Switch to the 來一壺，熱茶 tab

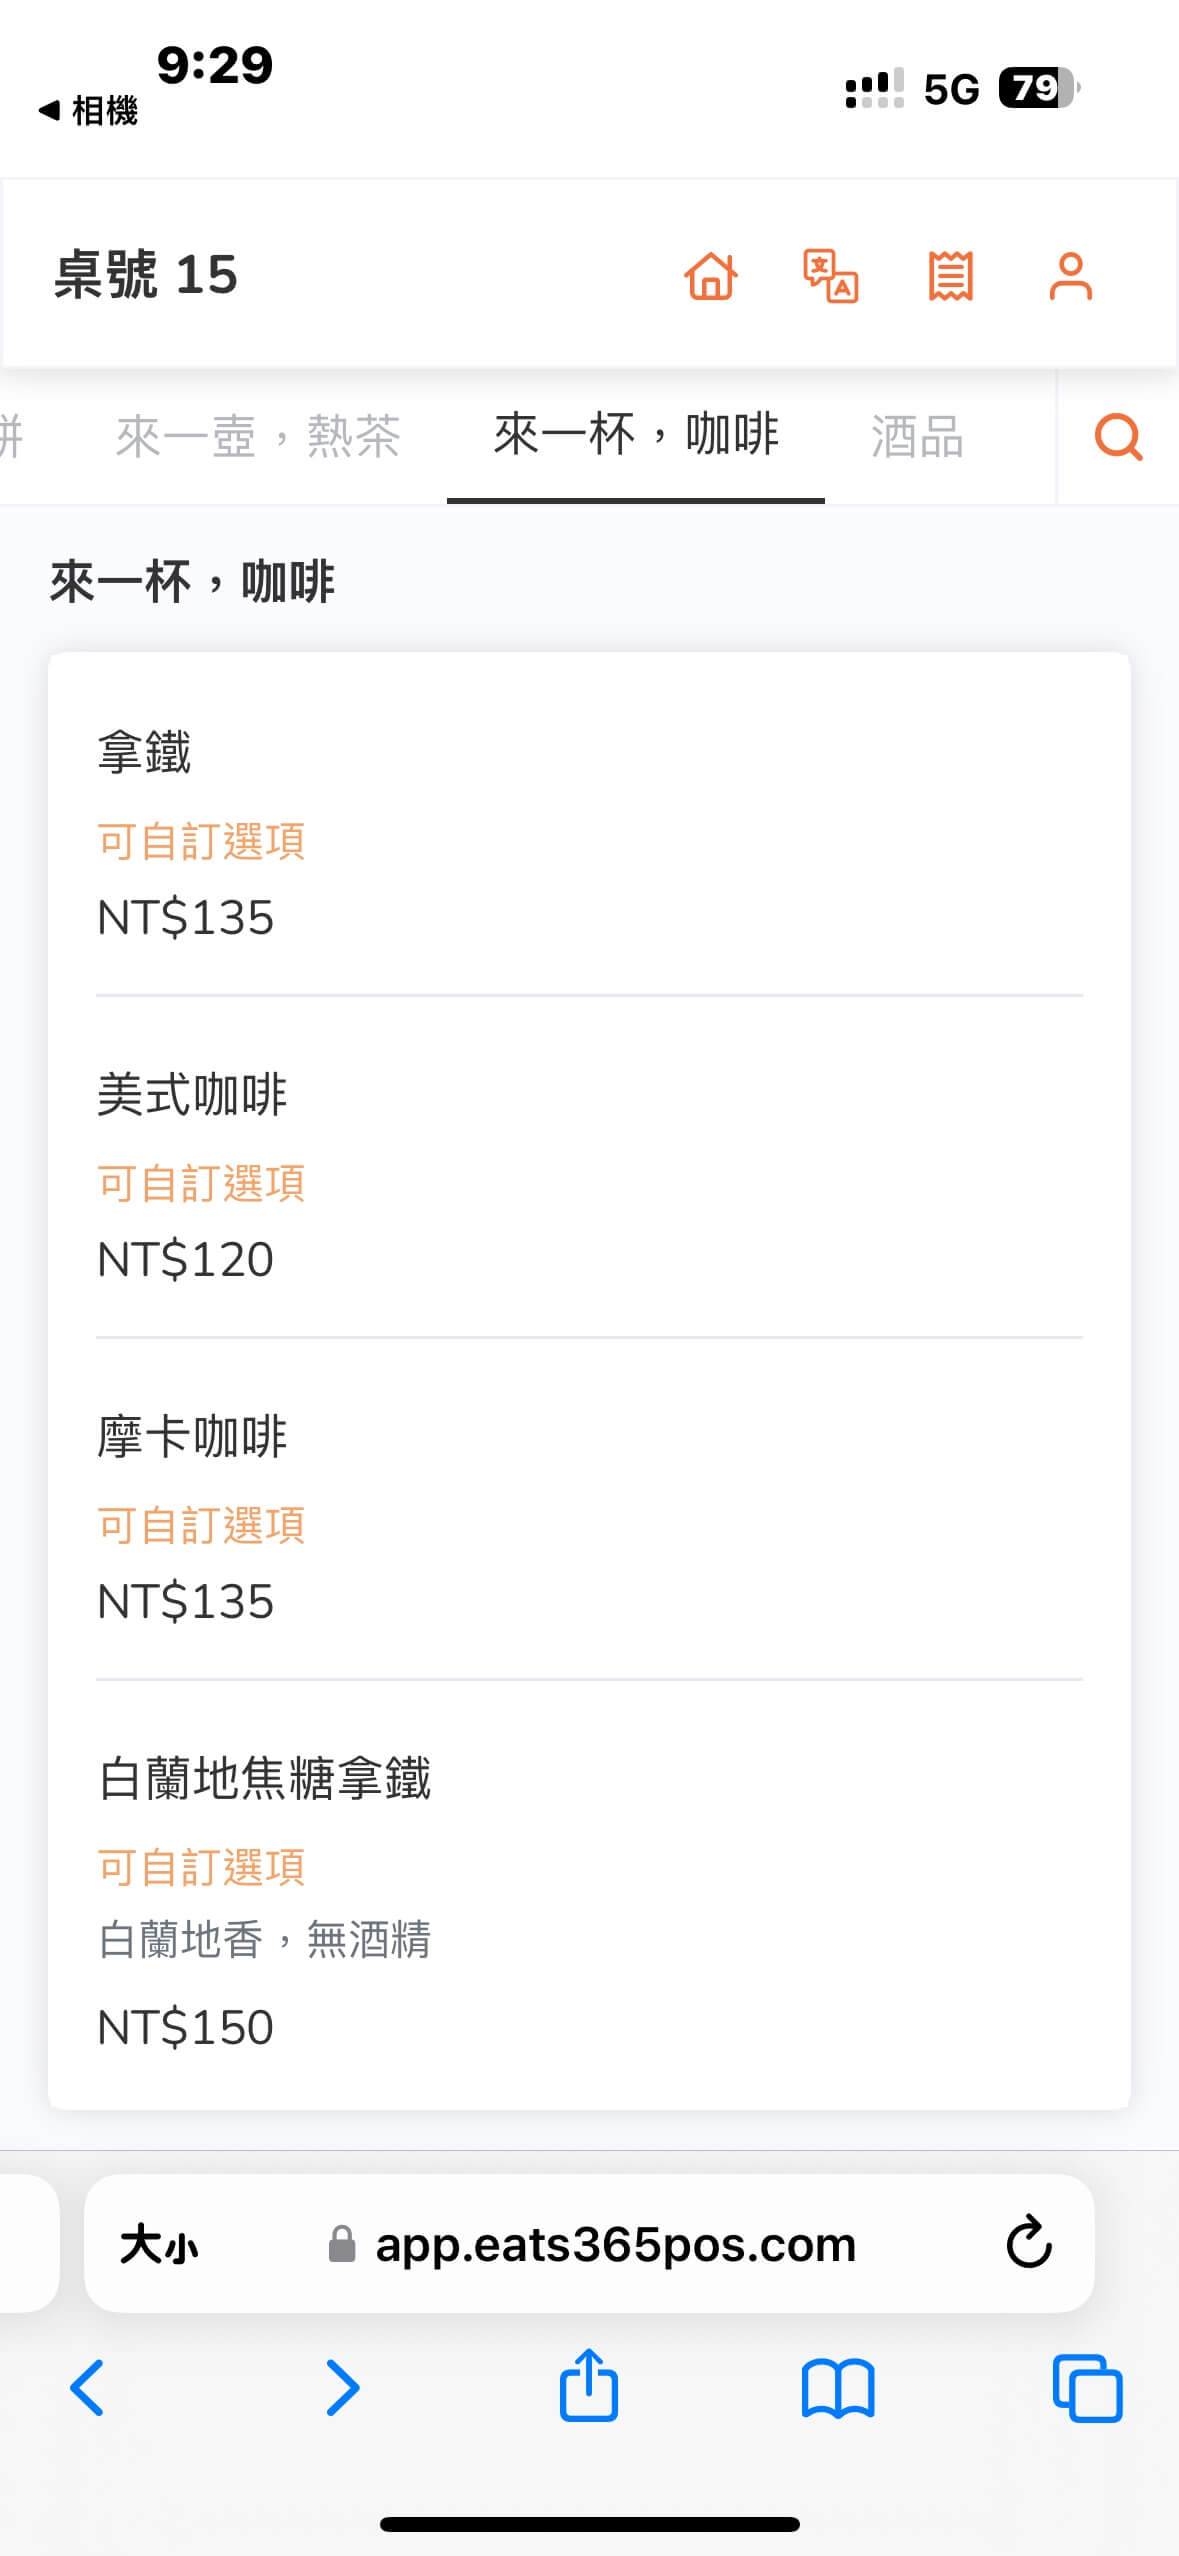click(258, 437)
